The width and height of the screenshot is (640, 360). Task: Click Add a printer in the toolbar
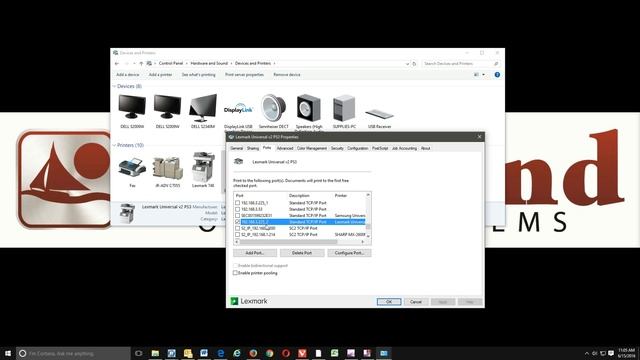point(160,75)
